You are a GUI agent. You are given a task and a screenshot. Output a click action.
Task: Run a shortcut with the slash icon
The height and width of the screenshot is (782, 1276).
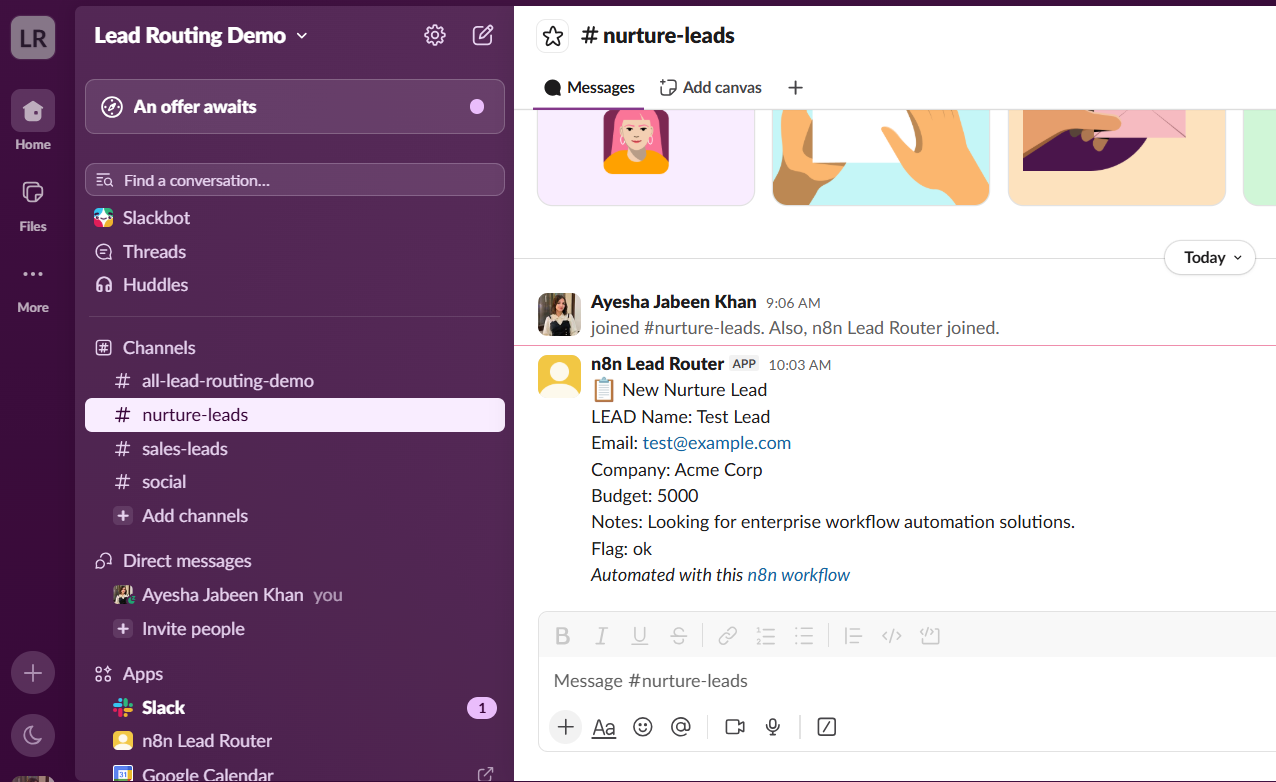[x=827, y=727]
